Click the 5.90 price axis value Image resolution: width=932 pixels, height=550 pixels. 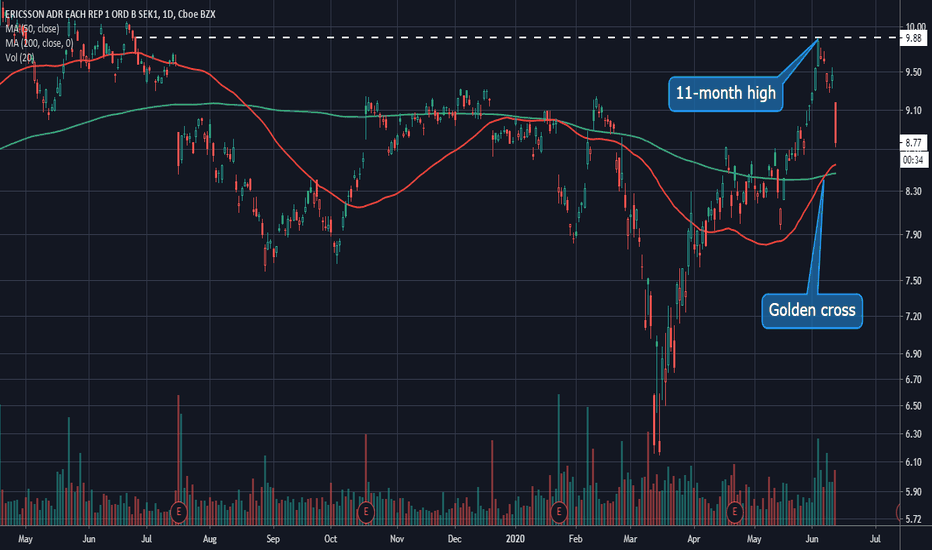tap(913, 492)
